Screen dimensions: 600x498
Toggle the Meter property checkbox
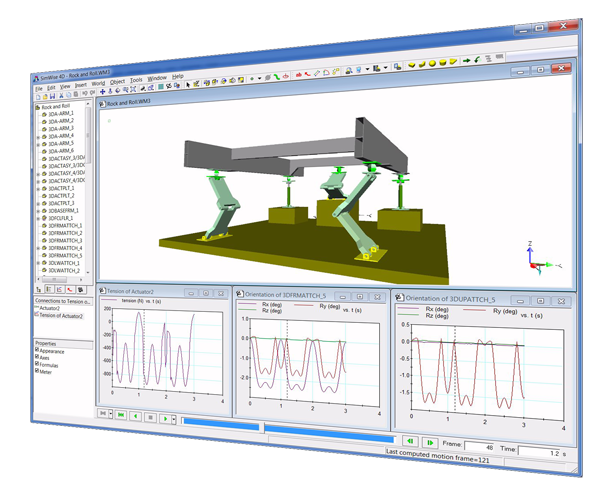(38, 373)
